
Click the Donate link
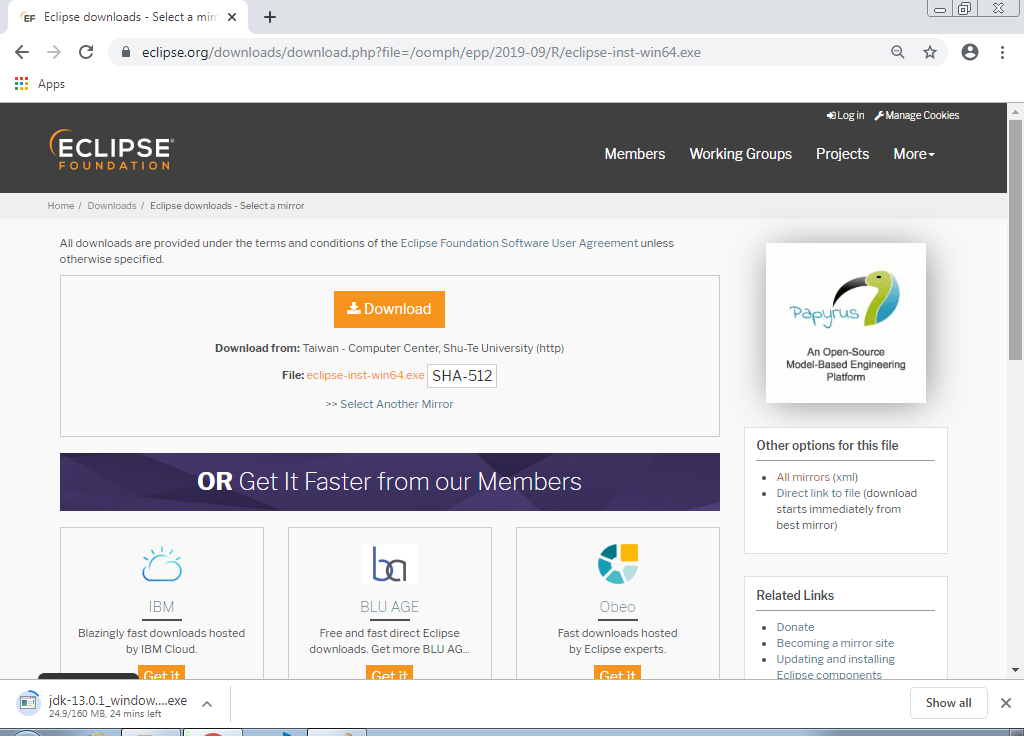(795, 627)
